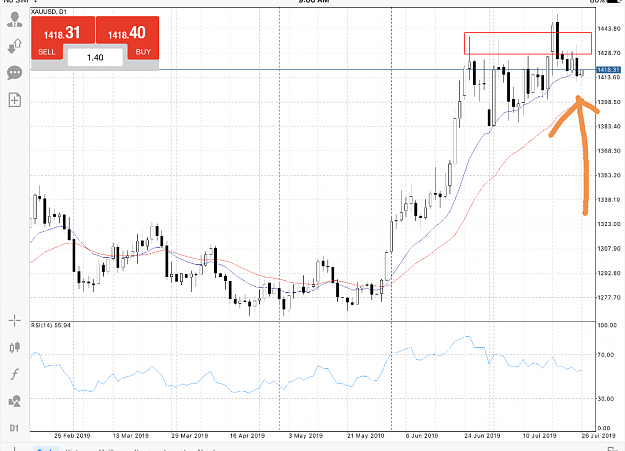Open the indicators f icon
This screenshot has width=625, height=451.
[14, 374]
